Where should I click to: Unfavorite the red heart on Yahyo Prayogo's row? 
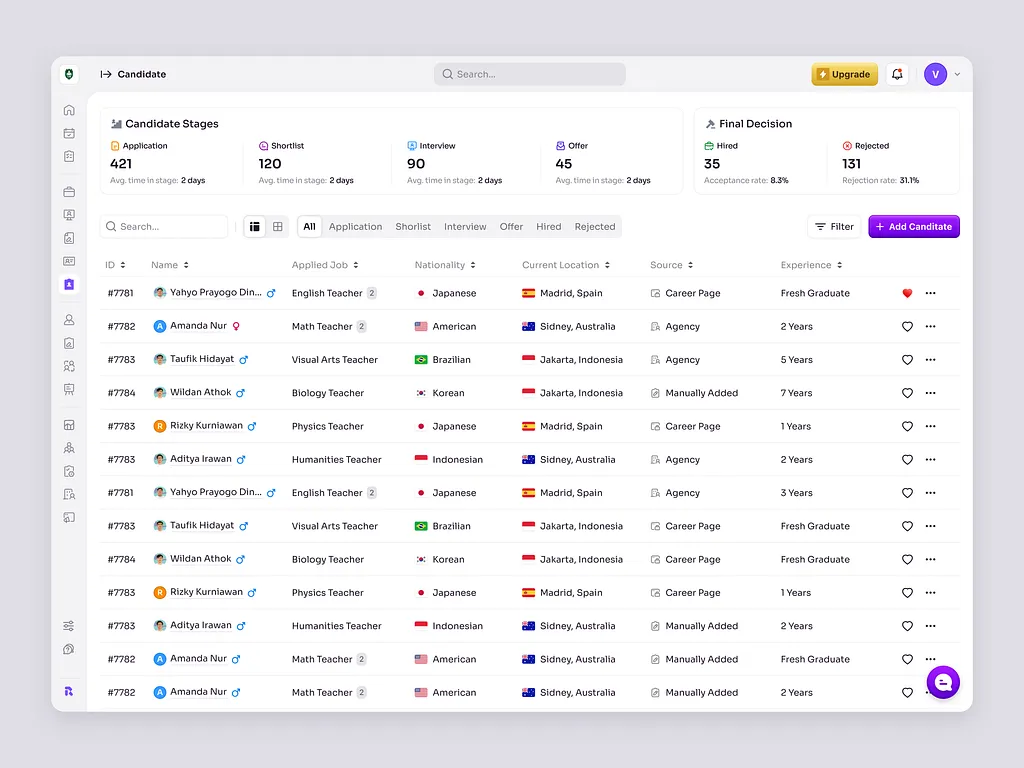click(x=907, y=292)
